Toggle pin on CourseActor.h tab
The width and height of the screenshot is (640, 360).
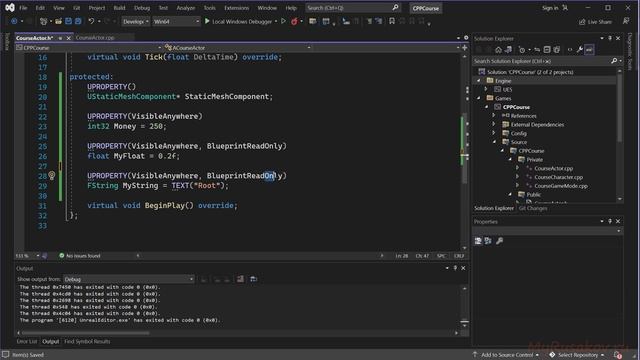[x=60, y=38]
